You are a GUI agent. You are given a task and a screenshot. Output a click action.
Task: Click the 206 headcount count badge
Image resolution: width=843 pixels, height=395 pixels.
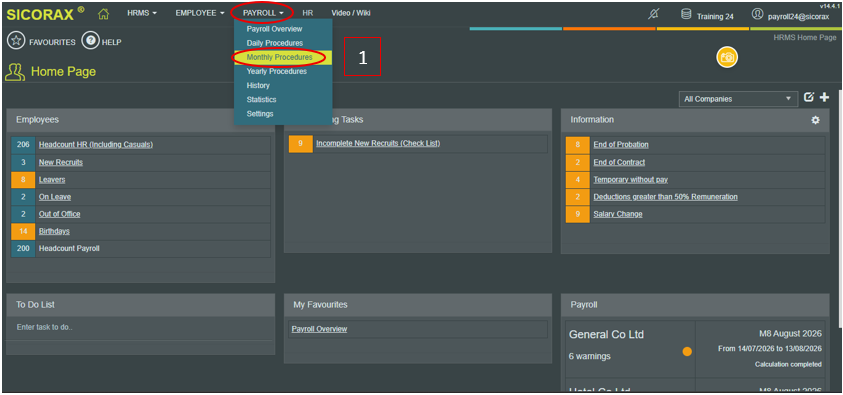[x=23, y=145]
